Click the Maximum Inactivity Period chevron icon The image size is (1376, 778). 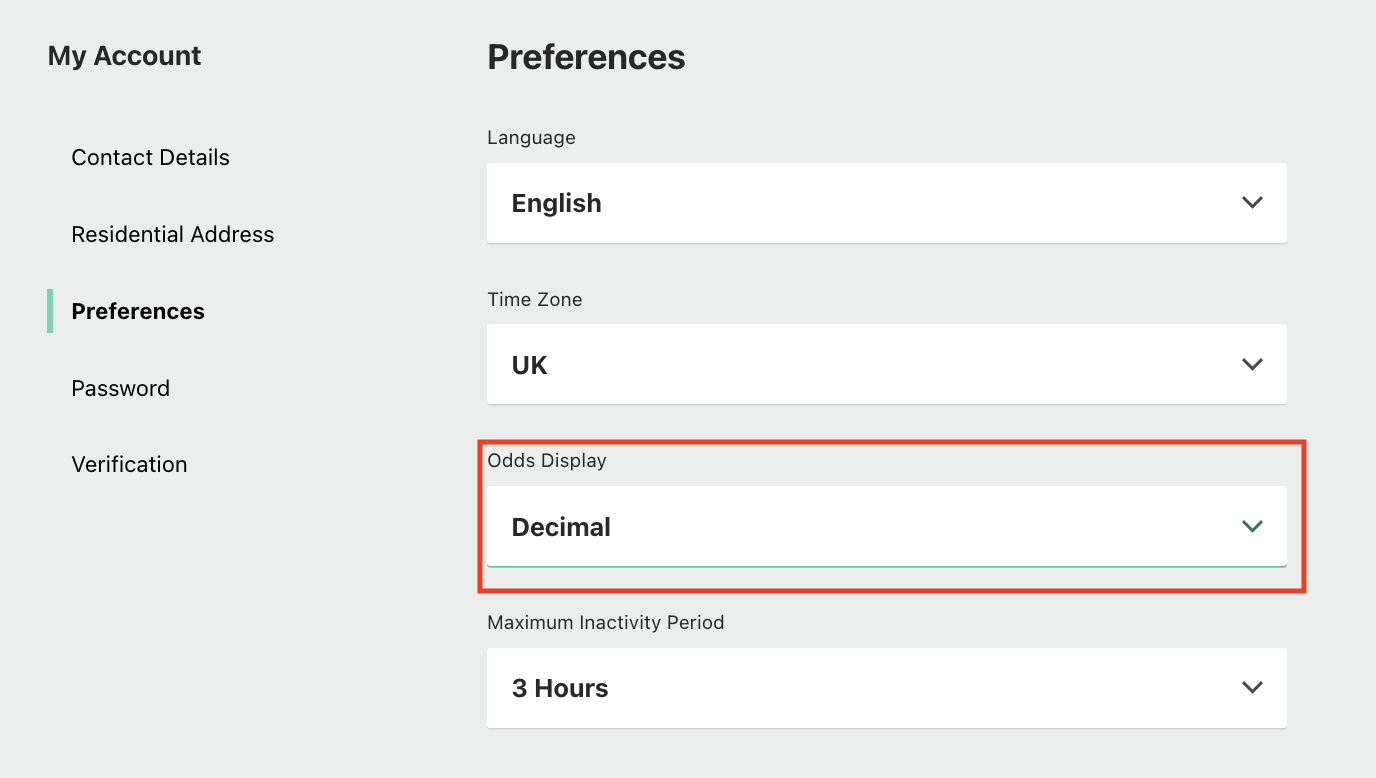pos(1252,687)
